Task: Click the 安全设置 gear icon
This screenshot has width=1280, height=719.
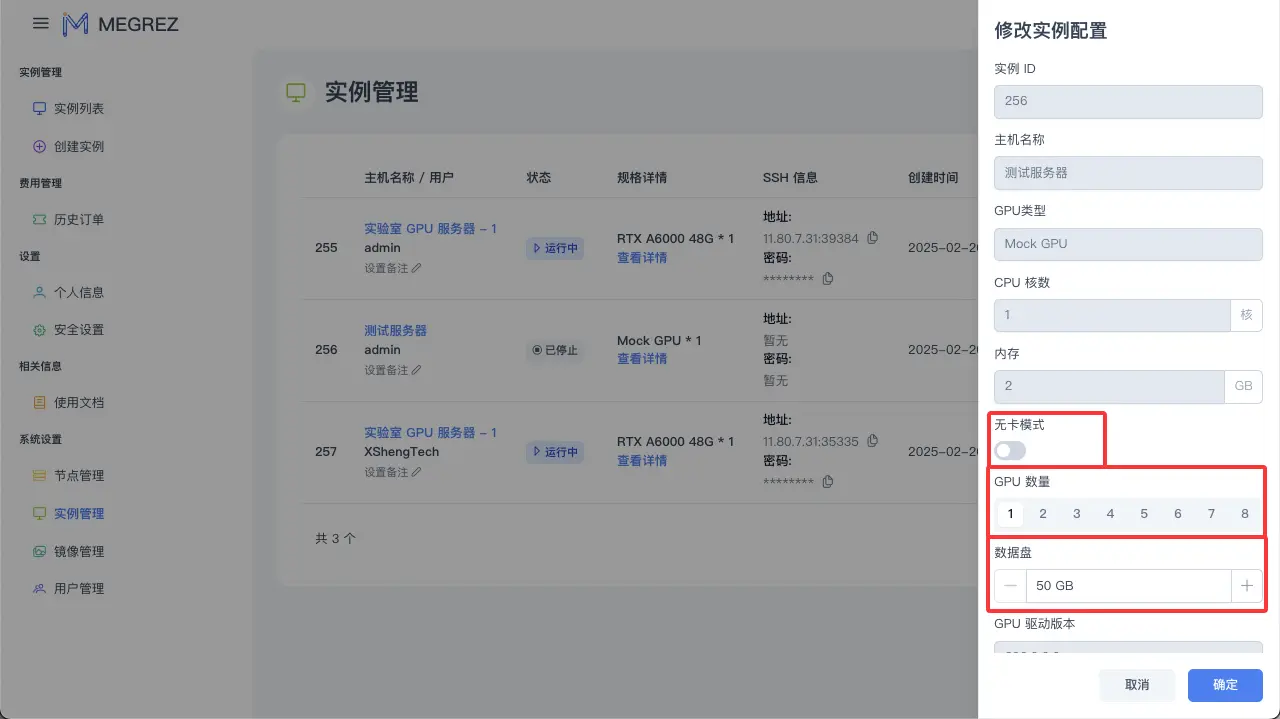Action: 39,329
